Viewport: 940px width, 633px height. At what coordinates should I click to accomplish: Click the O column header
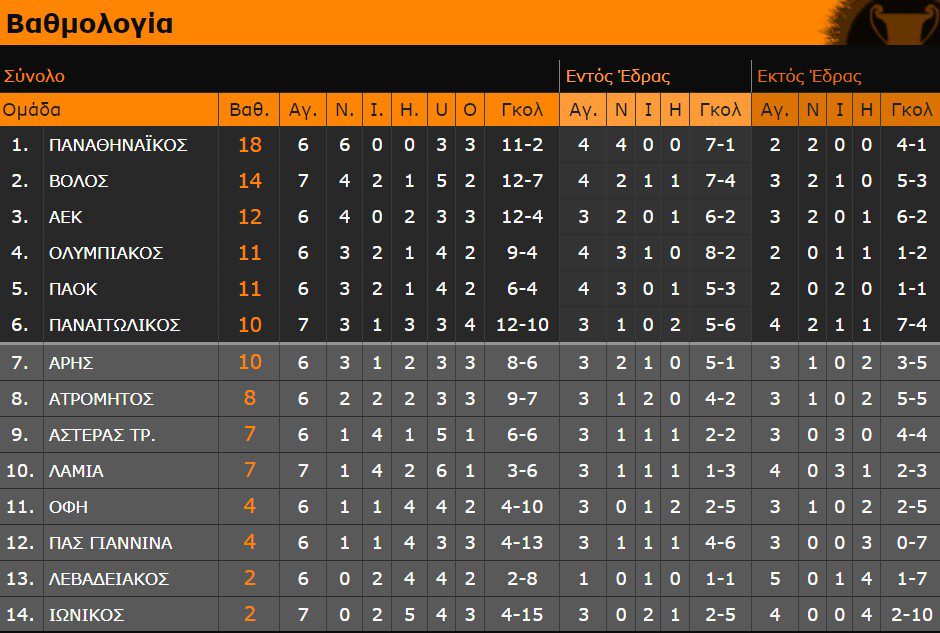(470, 110)
